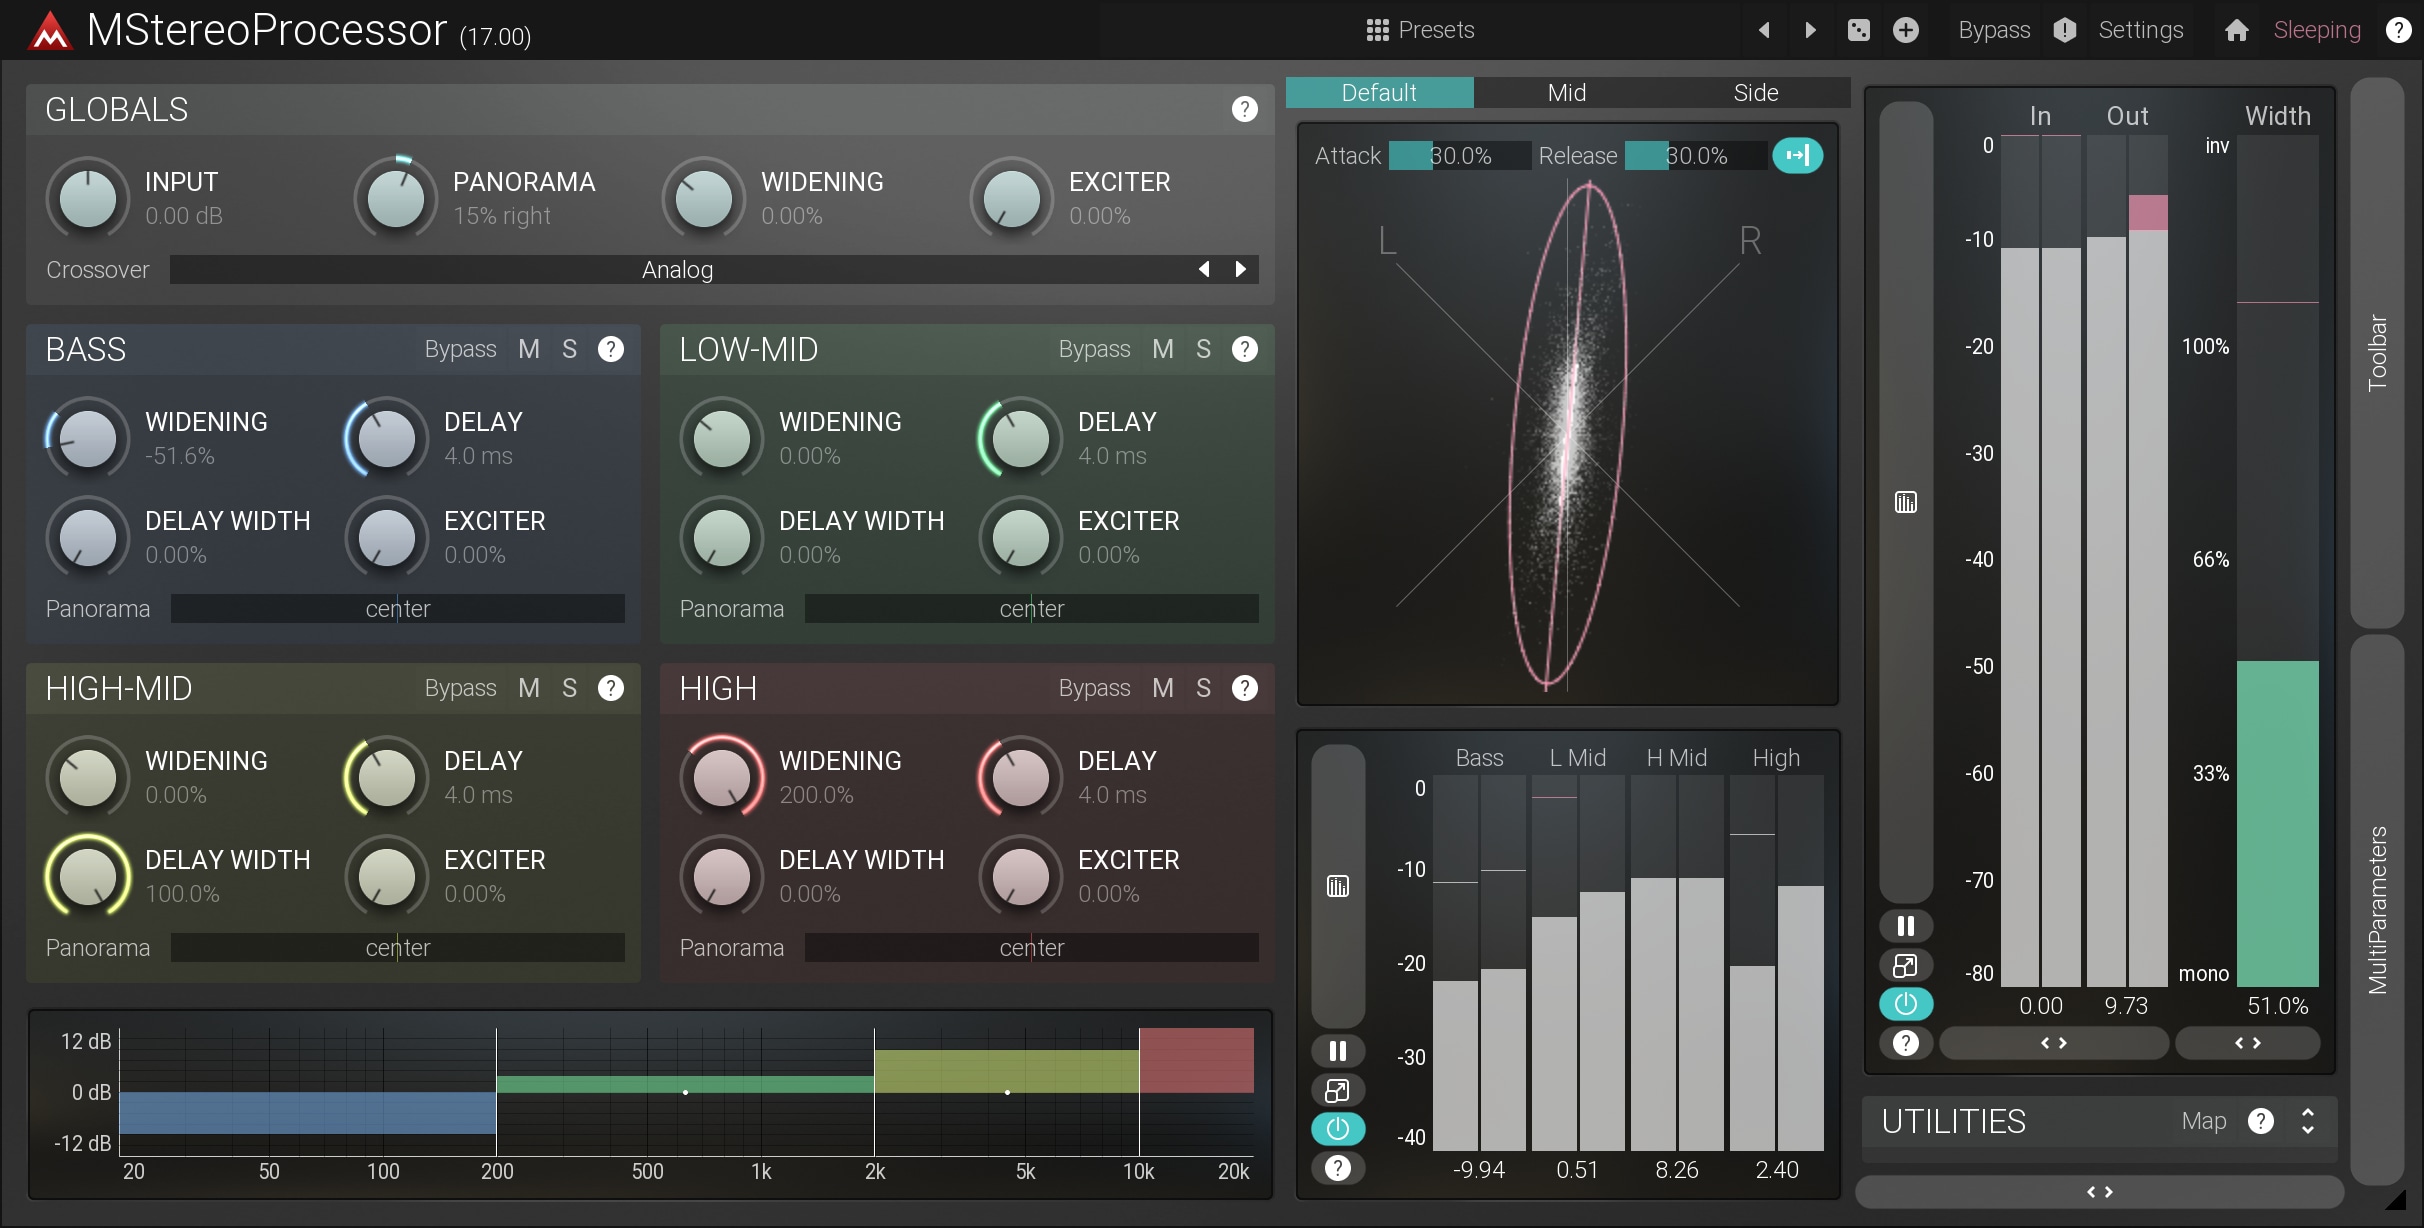Image resolution: width=2424 pixels, height=1228 pixels.
Task: Solo the HIGH-MID band
Action: click(569, 688)
